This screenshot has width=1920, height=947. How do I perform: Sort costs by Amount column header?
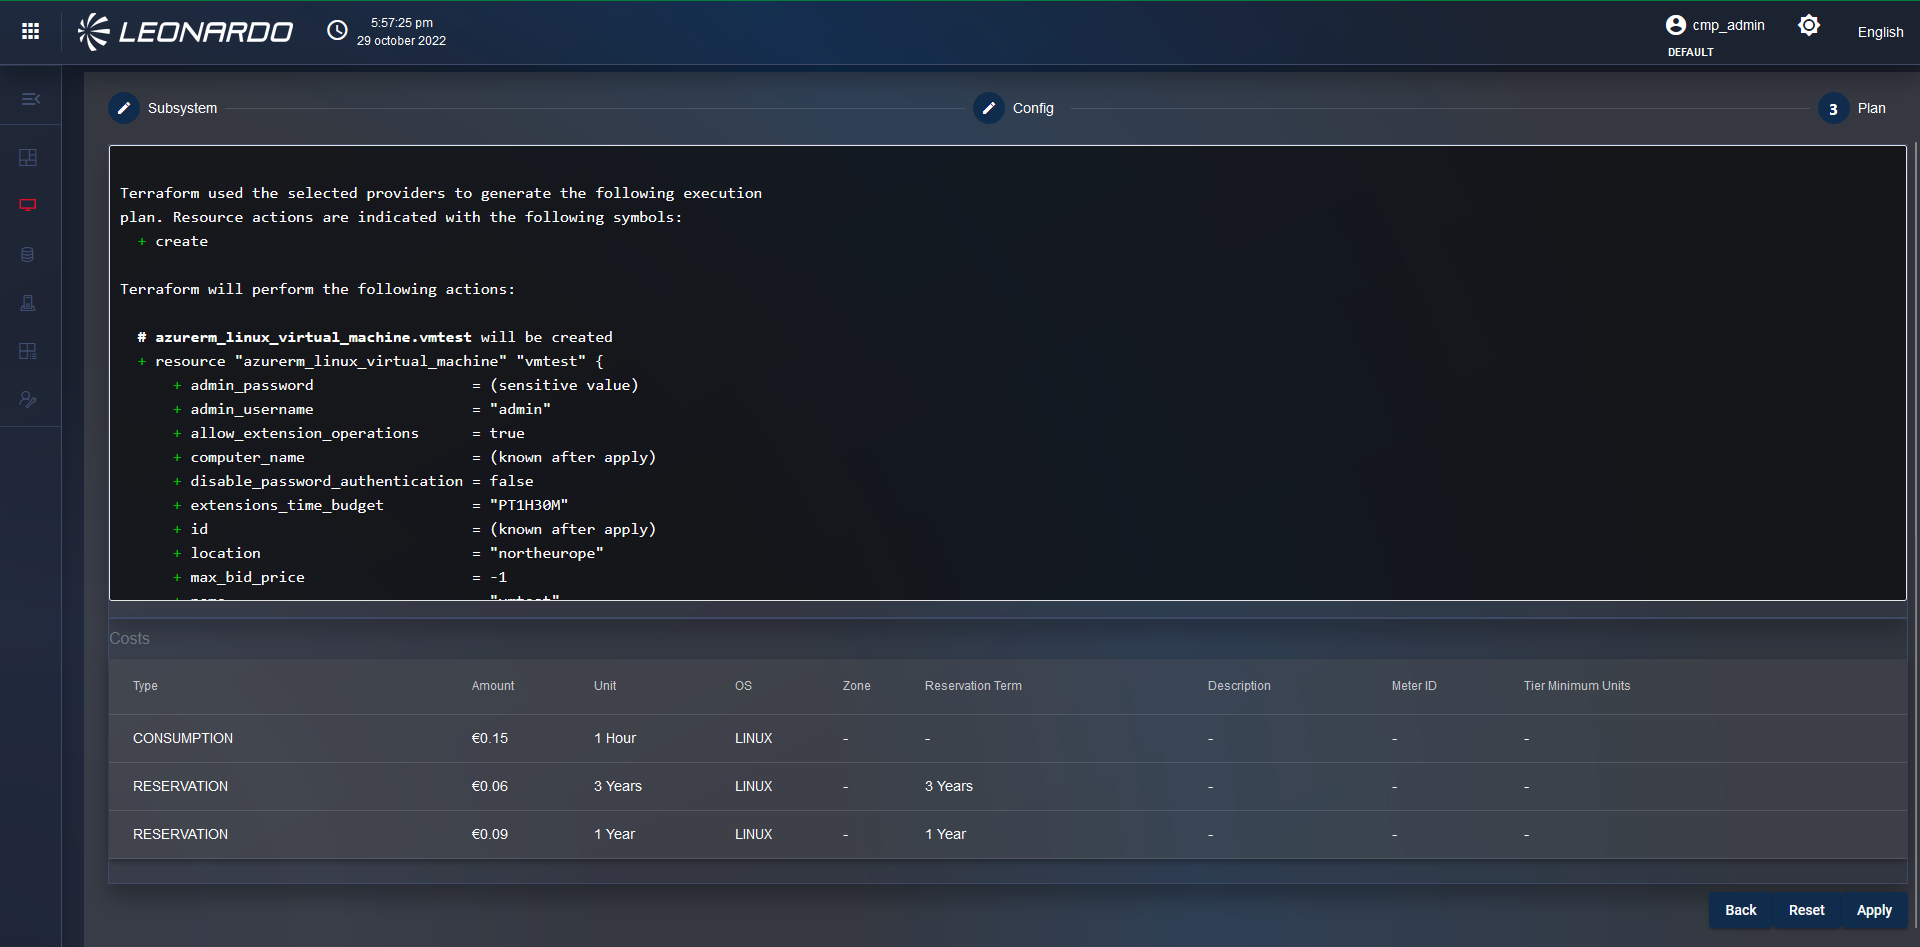(493, 686)
